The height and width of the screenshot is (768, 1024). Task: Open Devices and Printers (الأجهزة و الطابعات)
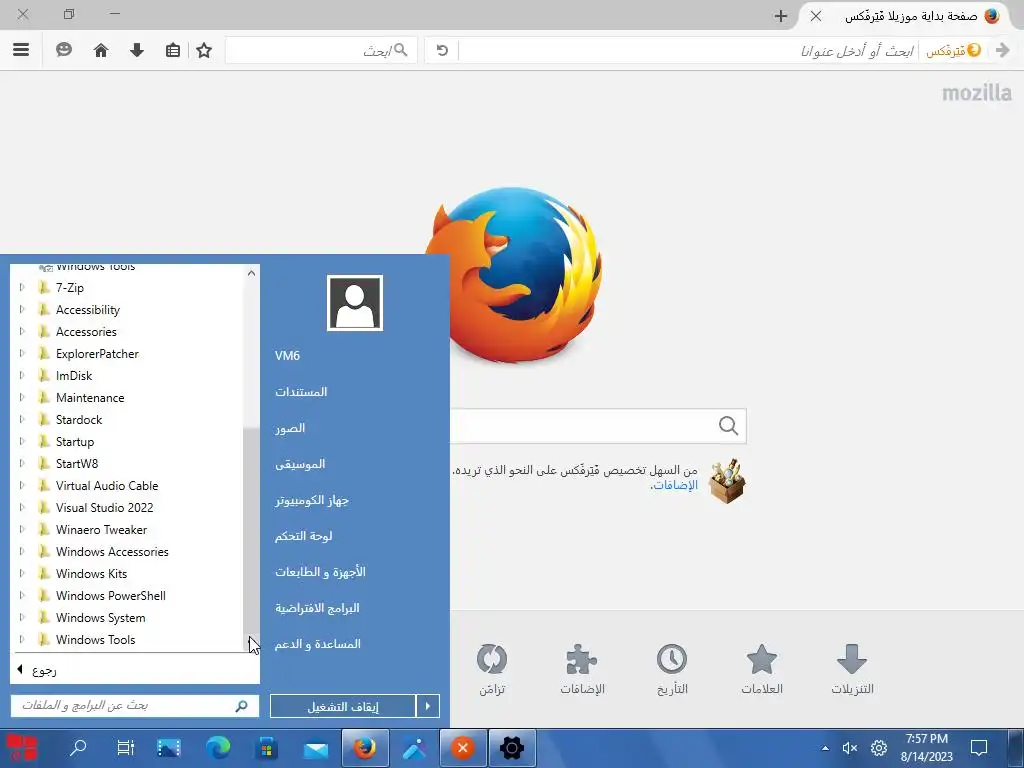320,572
